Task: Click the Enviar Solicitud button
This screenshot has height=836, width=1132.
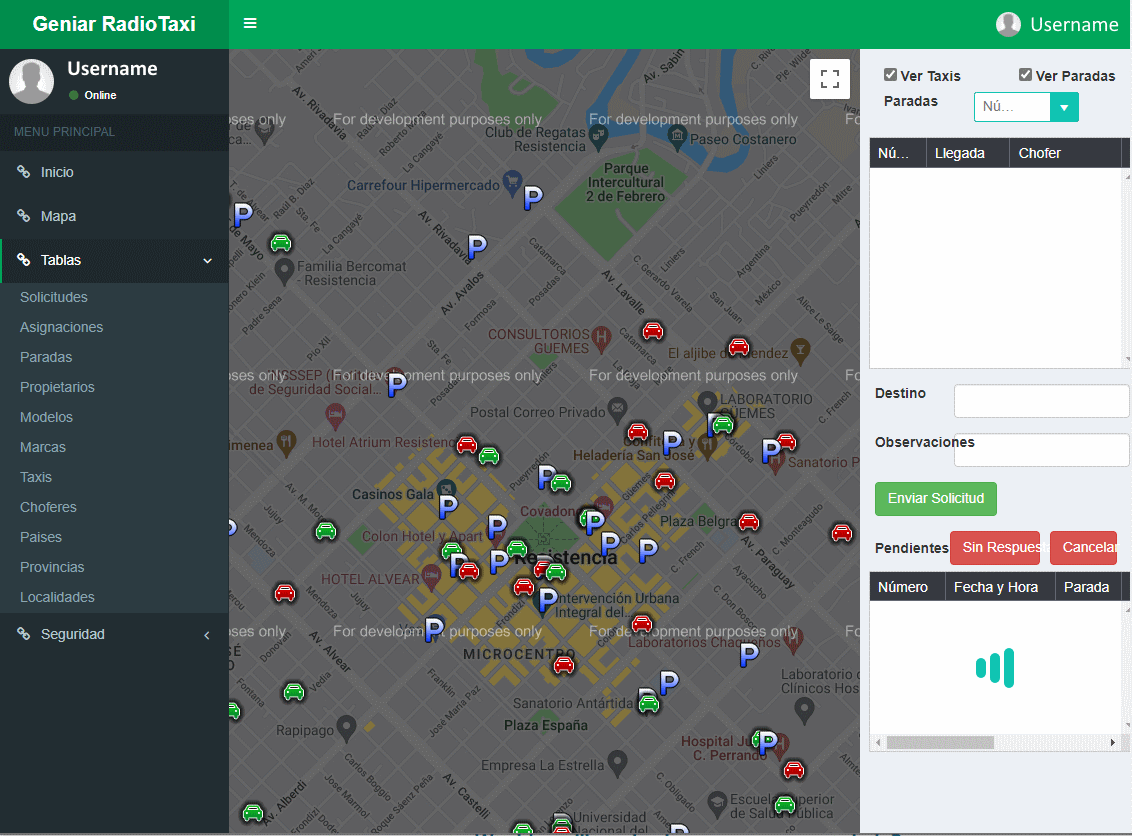Action: [936, 499]
